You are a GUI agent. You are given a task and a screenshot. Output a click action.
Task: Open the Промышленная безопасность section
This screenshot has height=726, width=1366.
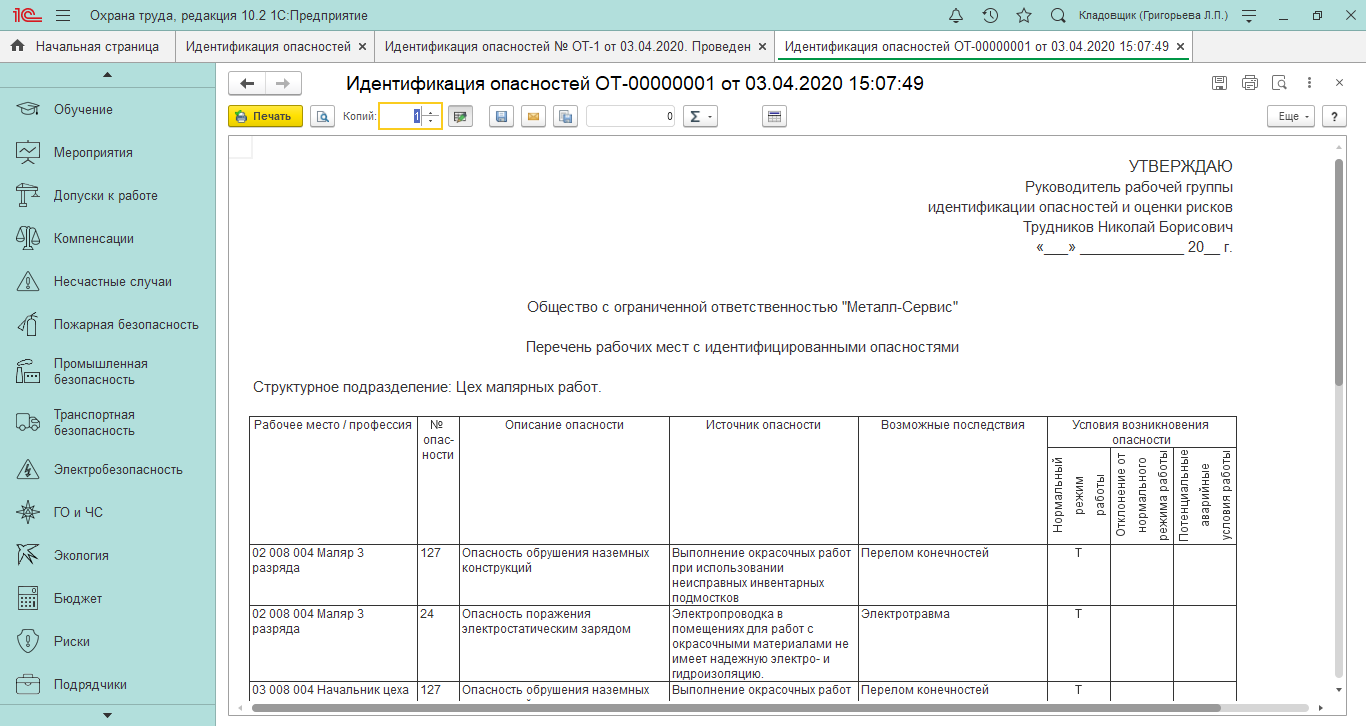coord(107,372)
